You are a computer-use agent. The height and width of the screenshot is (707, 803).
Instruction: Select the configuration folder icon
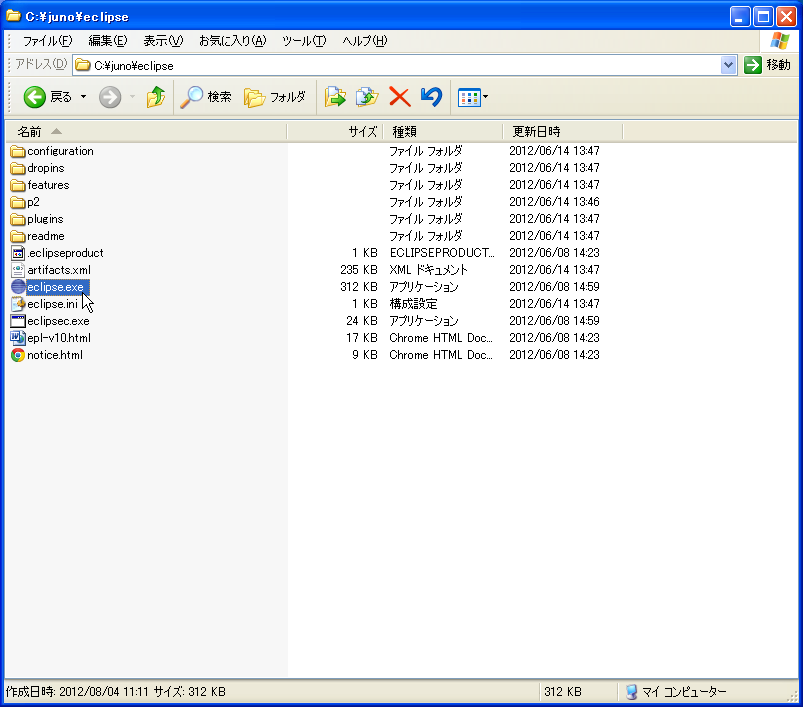pos(18,152)
